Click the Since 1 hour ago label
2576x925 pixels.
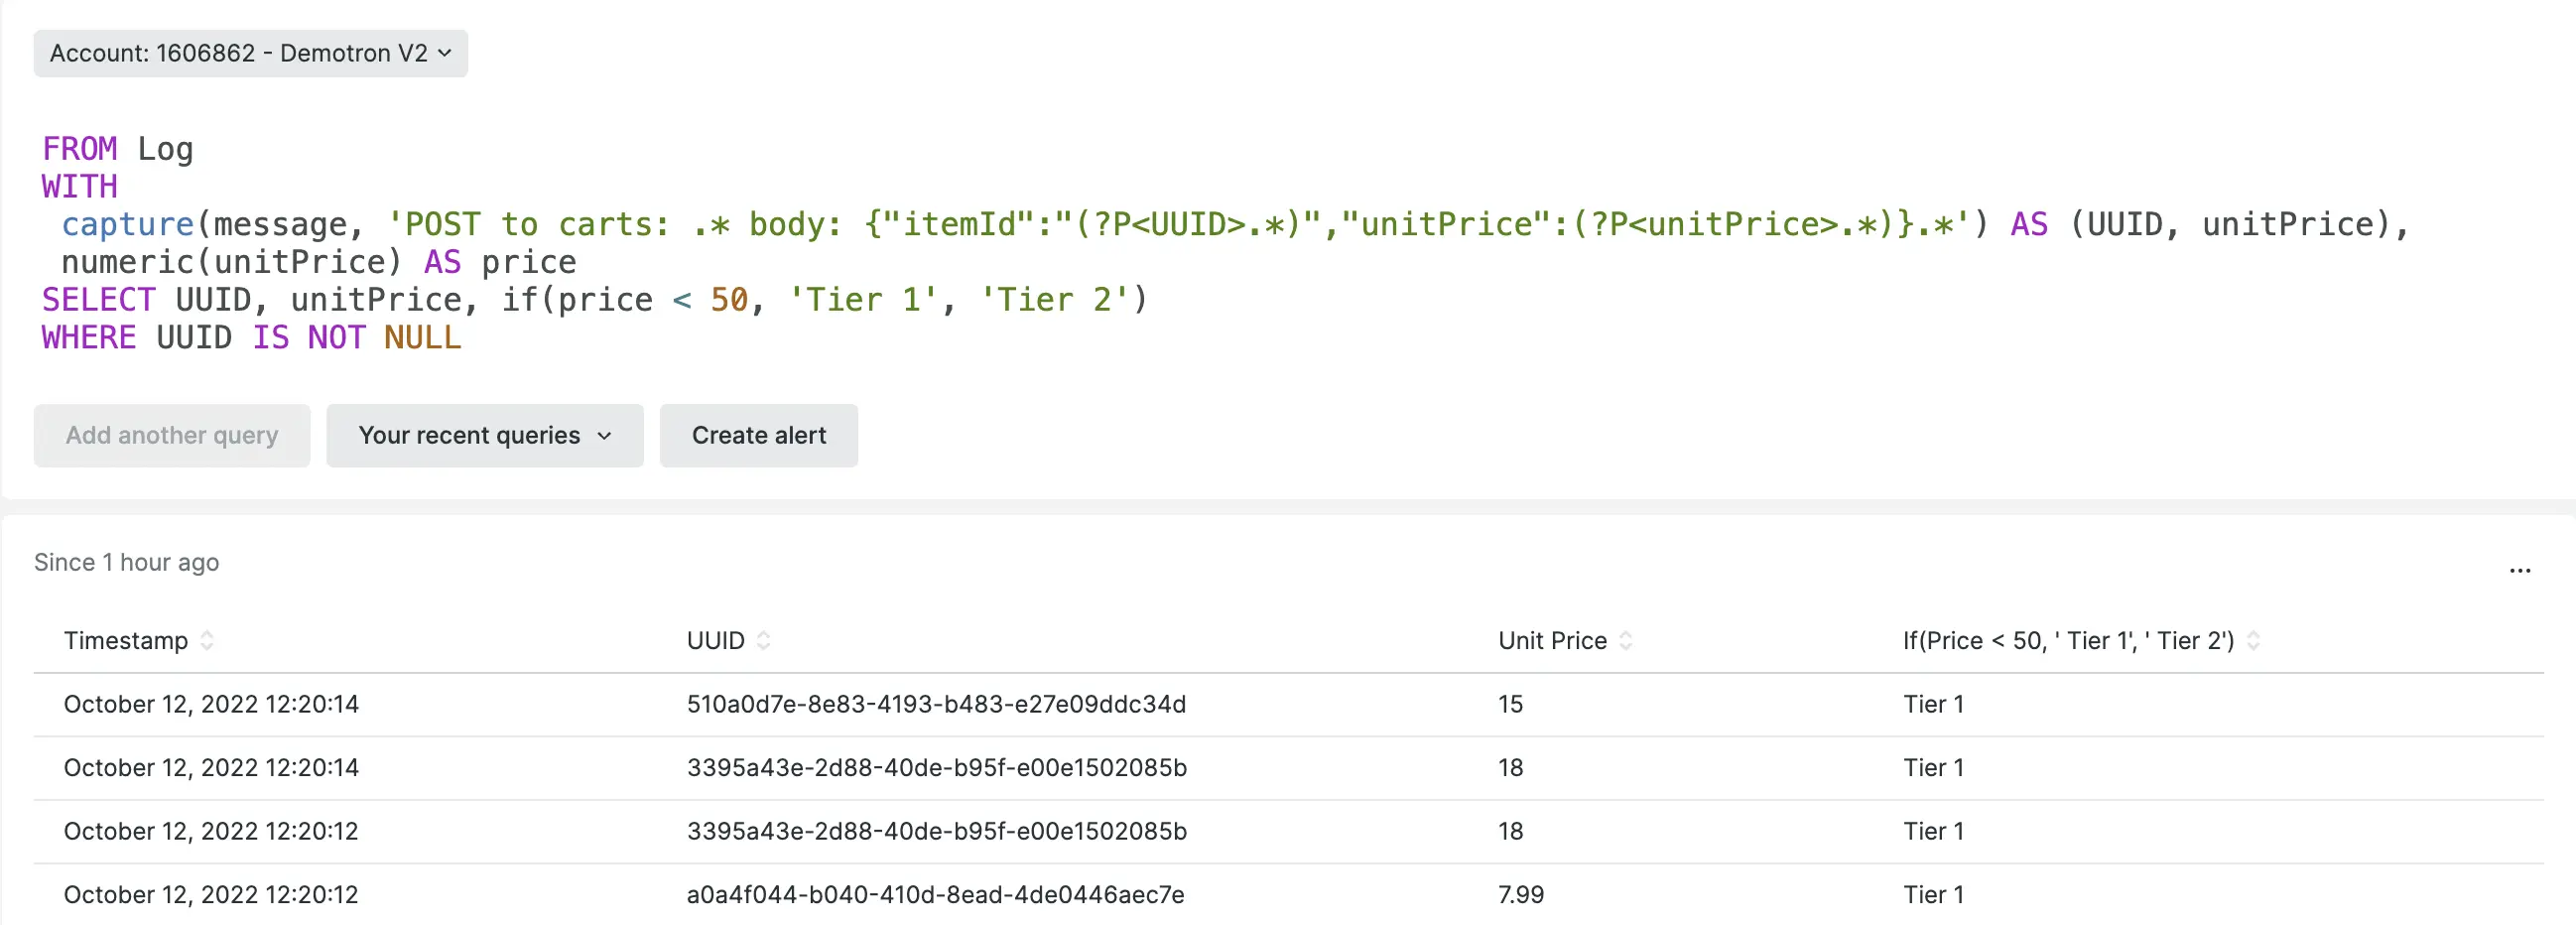(x=126, y=562)
